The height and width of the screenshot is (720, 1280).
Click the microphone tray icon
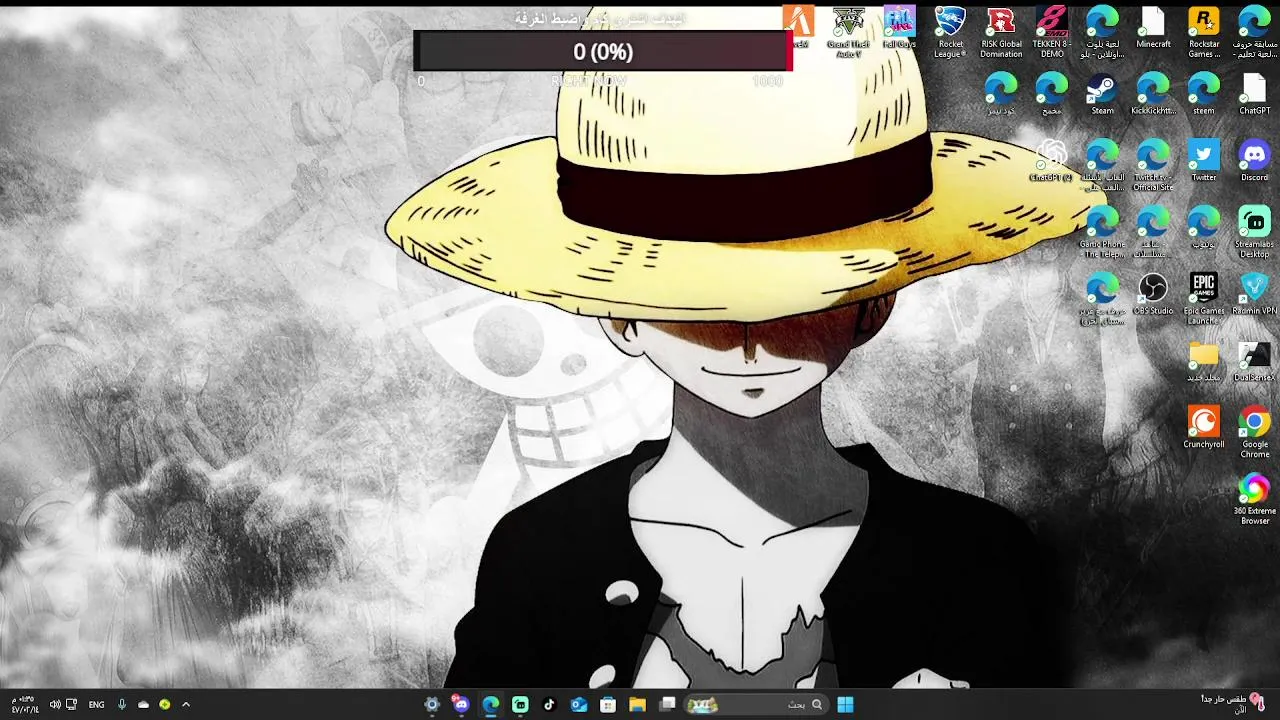(x=122, y=704)
